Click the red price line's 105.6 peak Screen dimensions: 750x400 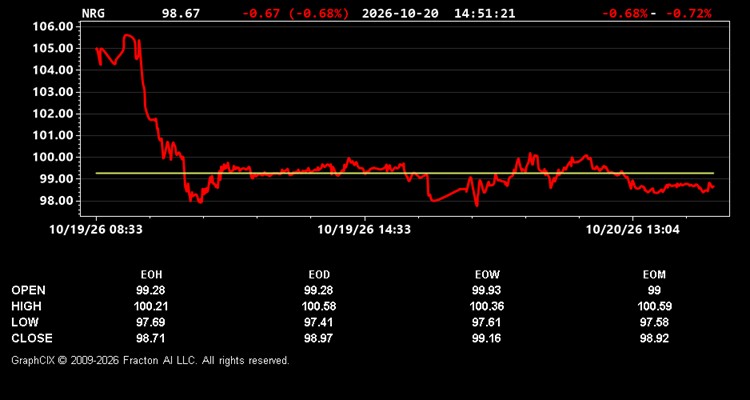coord(128,35)
